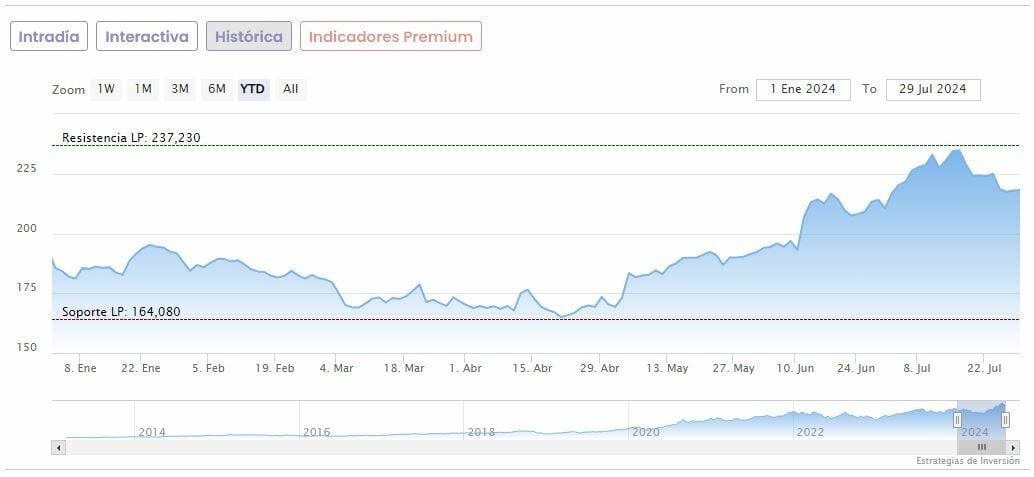This screenshot has width=1034, height=477.
Task: Open the Intradía chart tab
Action: point(49,36)
